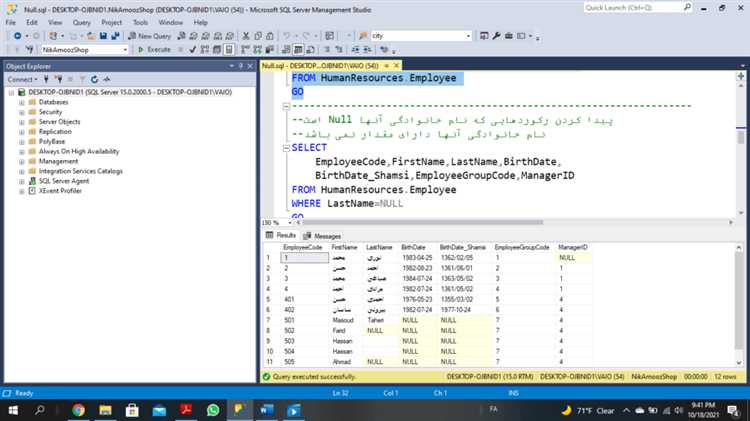Click the EmployeeGroupCode column header
Image resolution: width=750 pixels, height=421 pixels.
click(522, 247)
